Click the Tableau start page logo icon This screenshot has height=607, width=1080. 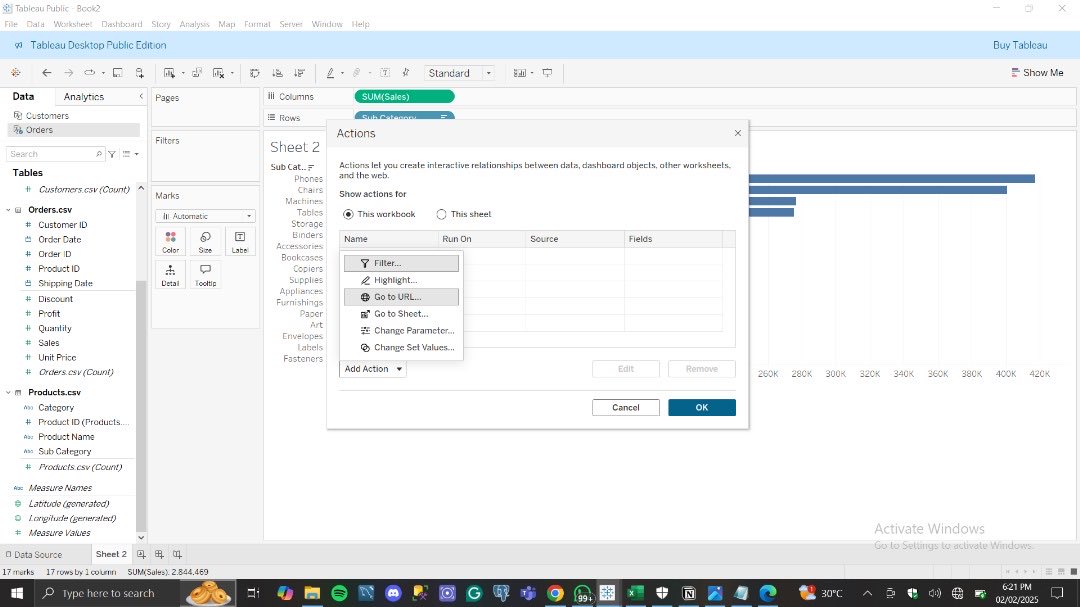click(x=16, y=72)
